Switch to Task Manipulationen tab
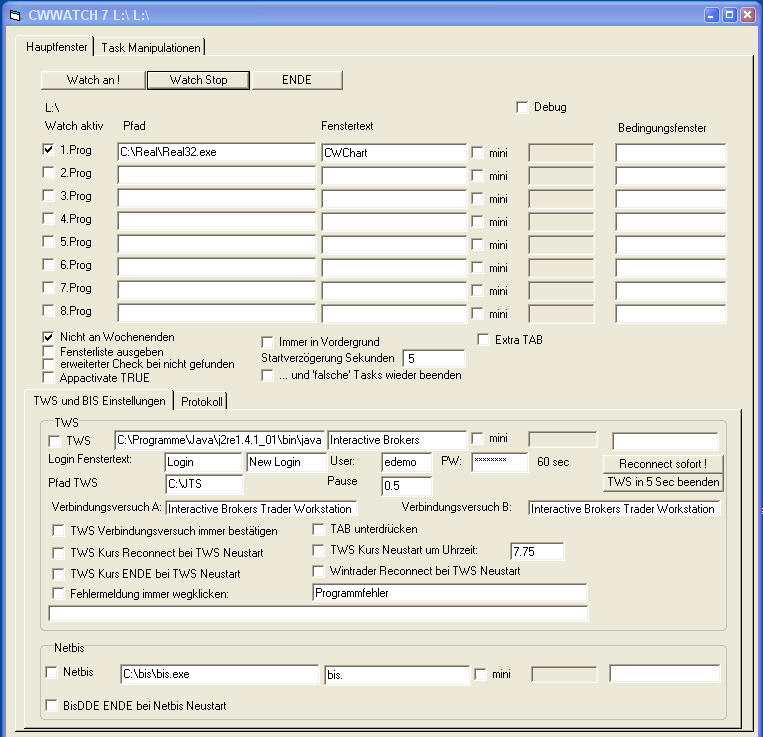 coord(151,47)
